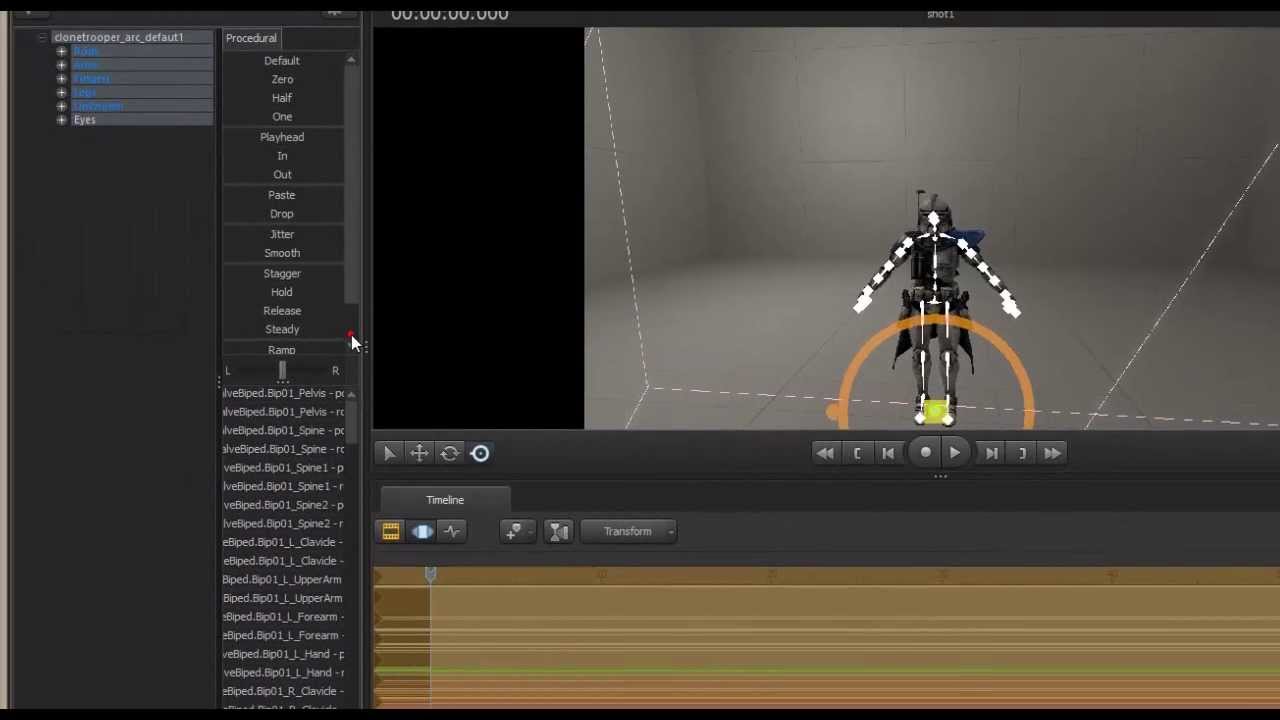The image size is (1280, 720).
Task: Apply the Smooth preset
Action: tap(282, 253)
